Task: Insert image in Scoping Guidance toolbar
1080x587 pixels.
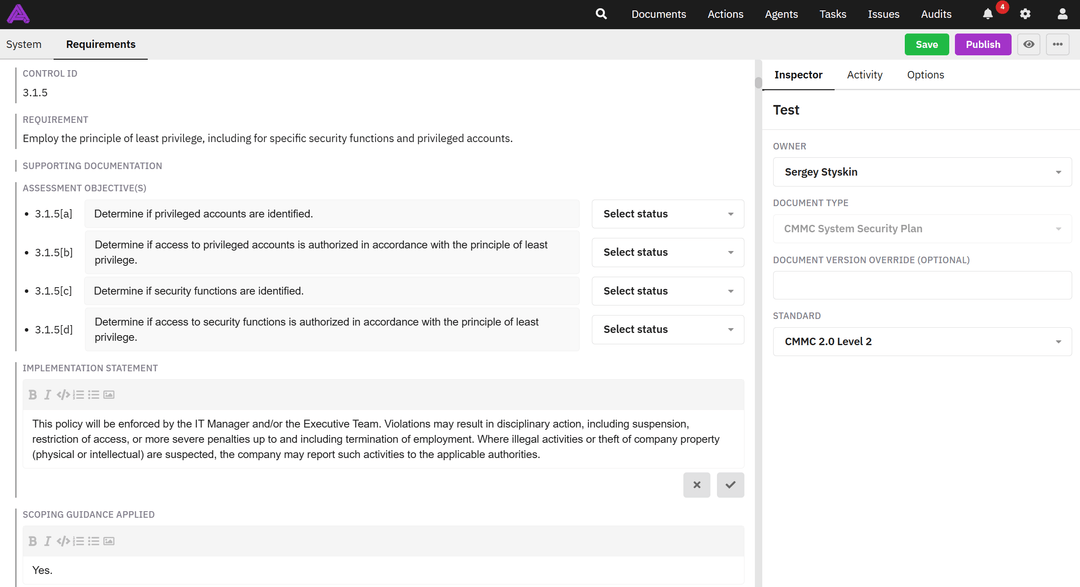Action: pyautogui.click(x=109, y=541)
